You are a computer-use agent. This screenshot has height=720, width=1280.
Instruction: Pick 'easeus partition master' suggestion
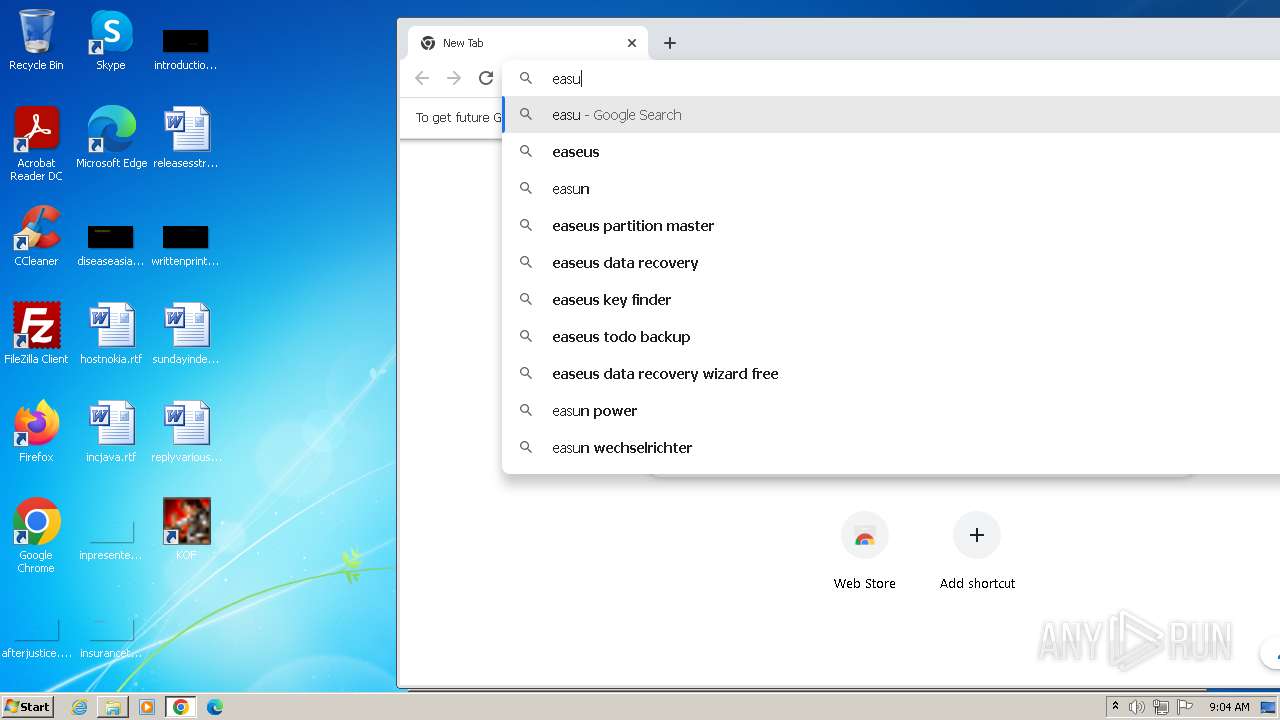coord(891,226)
